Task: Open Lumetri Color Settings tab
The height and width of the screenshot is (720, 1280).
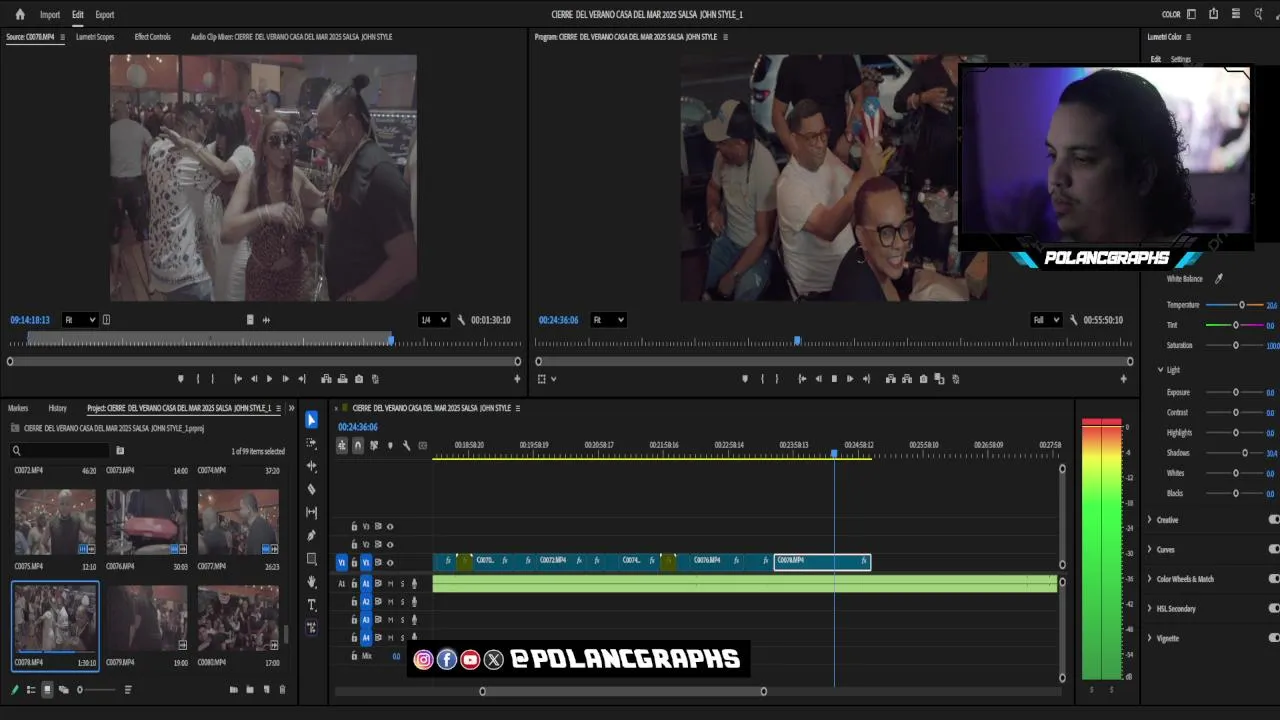Action: pyautogui.click(x=1181, y=59)
